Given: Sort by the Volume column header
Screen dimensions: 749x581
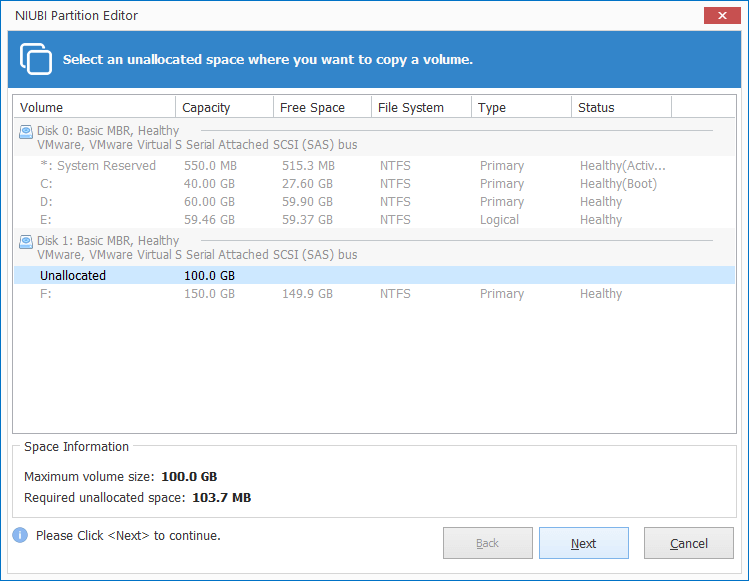Looking at the screenshot, I should [94, 108].
